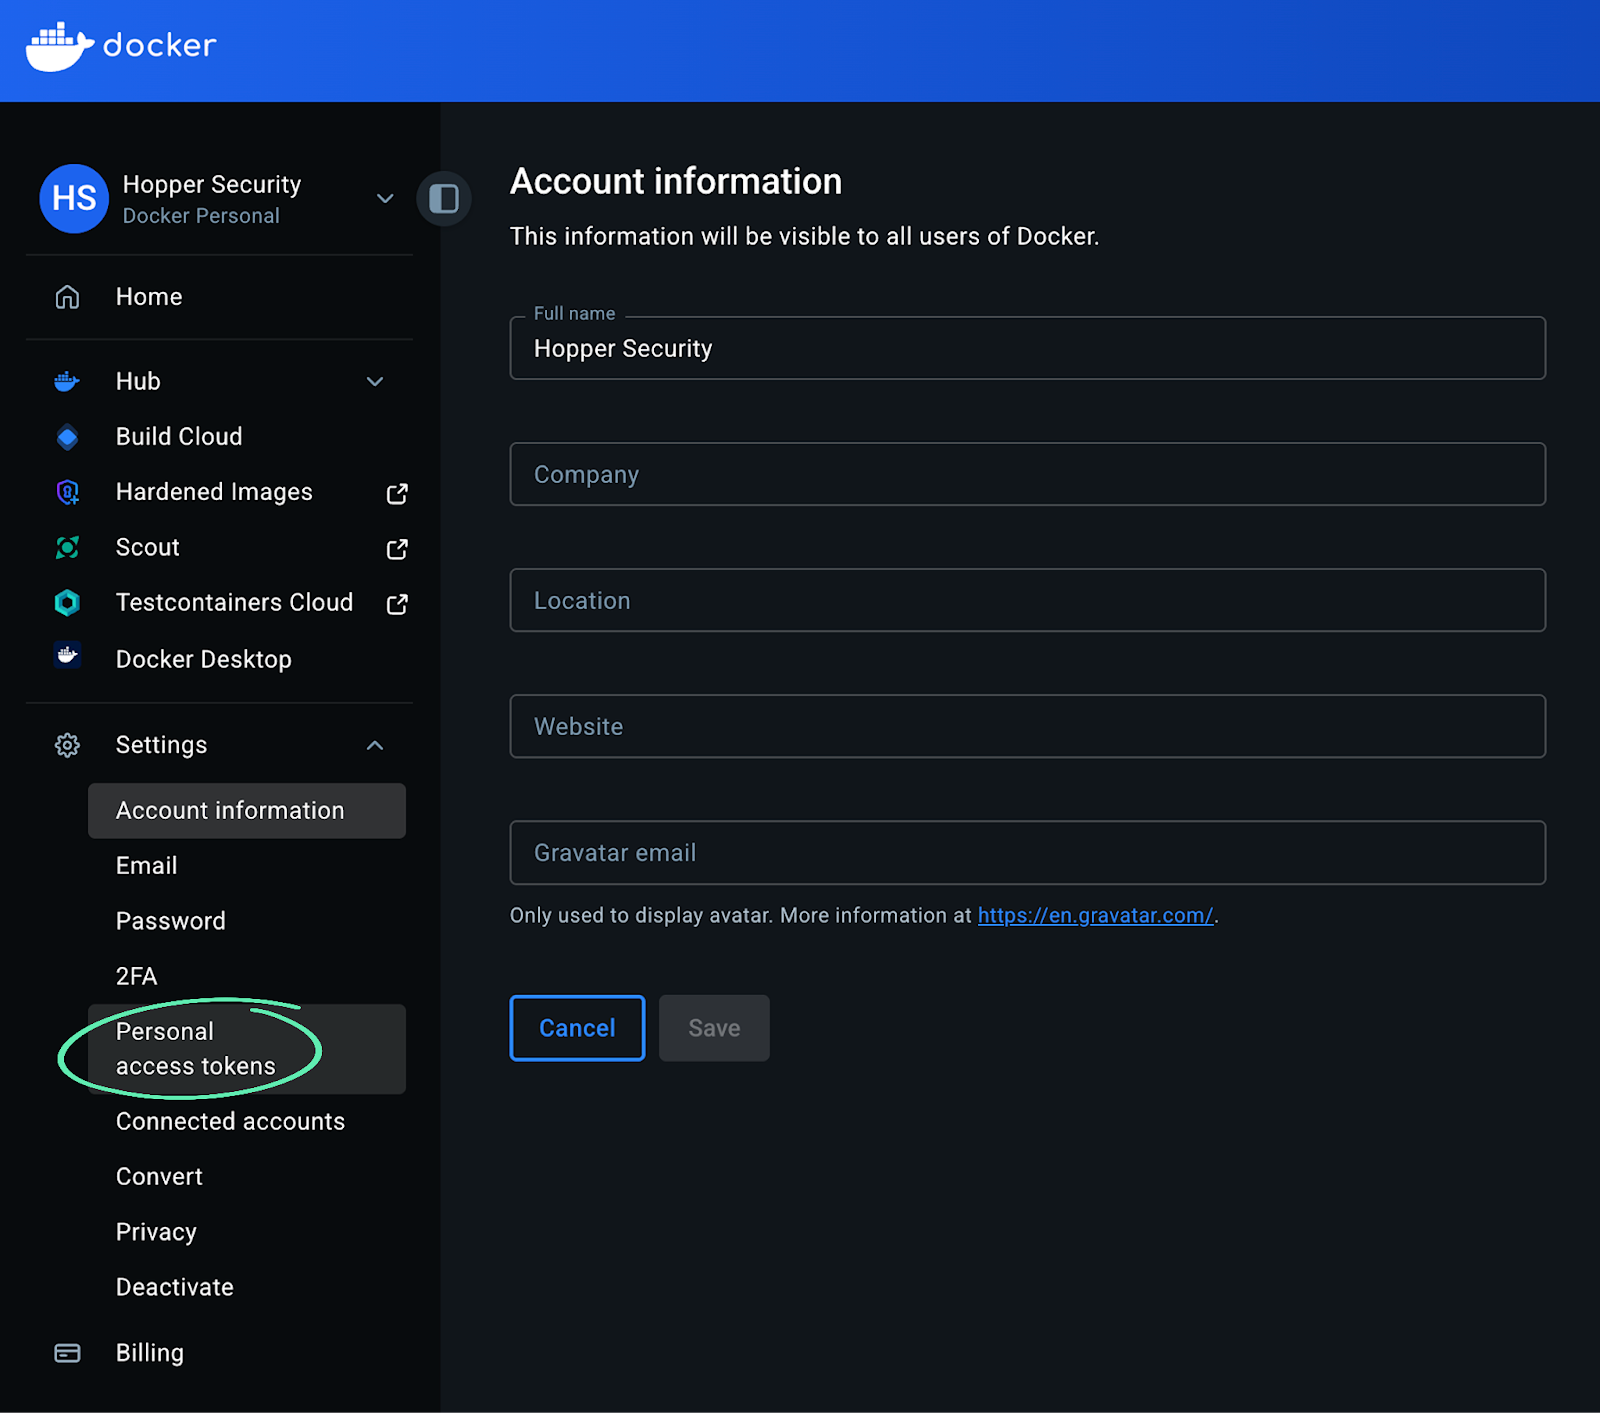Image resolution: width=1600 pixels, height=1413 pixels.
Task: Click the Hardened Images shield icon
Action: click(x=67, y=492)
